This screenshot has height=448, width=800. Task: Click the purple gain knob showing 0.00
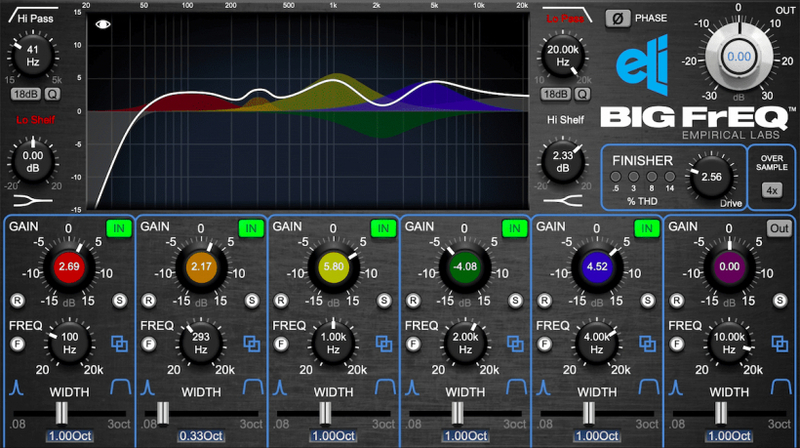(x=729, y=267)
